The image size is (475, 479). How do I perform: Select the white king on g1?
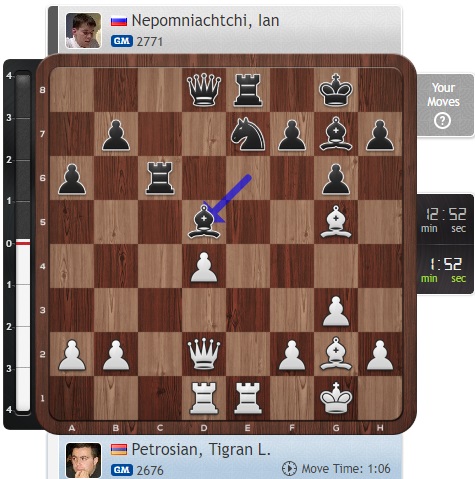coord(336,398)
